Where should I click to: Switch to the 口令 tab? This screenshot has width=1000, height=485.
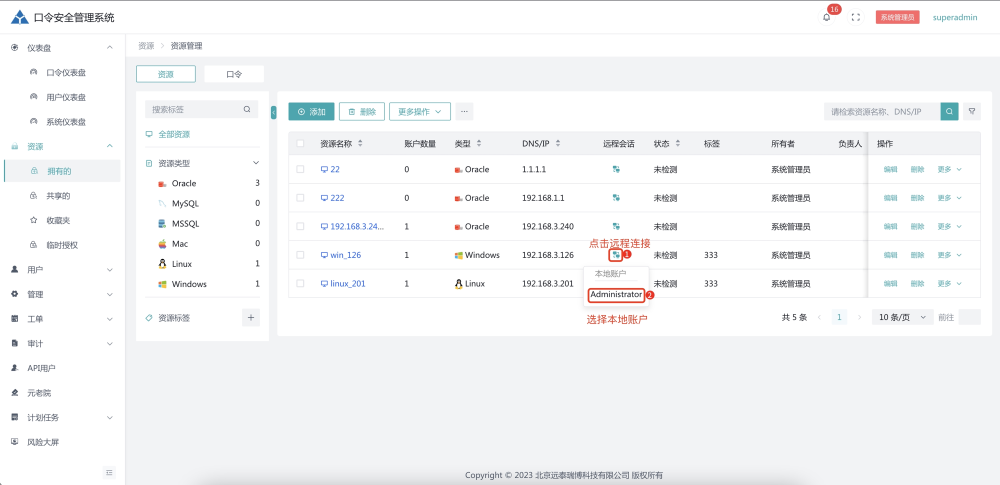pos(234,74)
